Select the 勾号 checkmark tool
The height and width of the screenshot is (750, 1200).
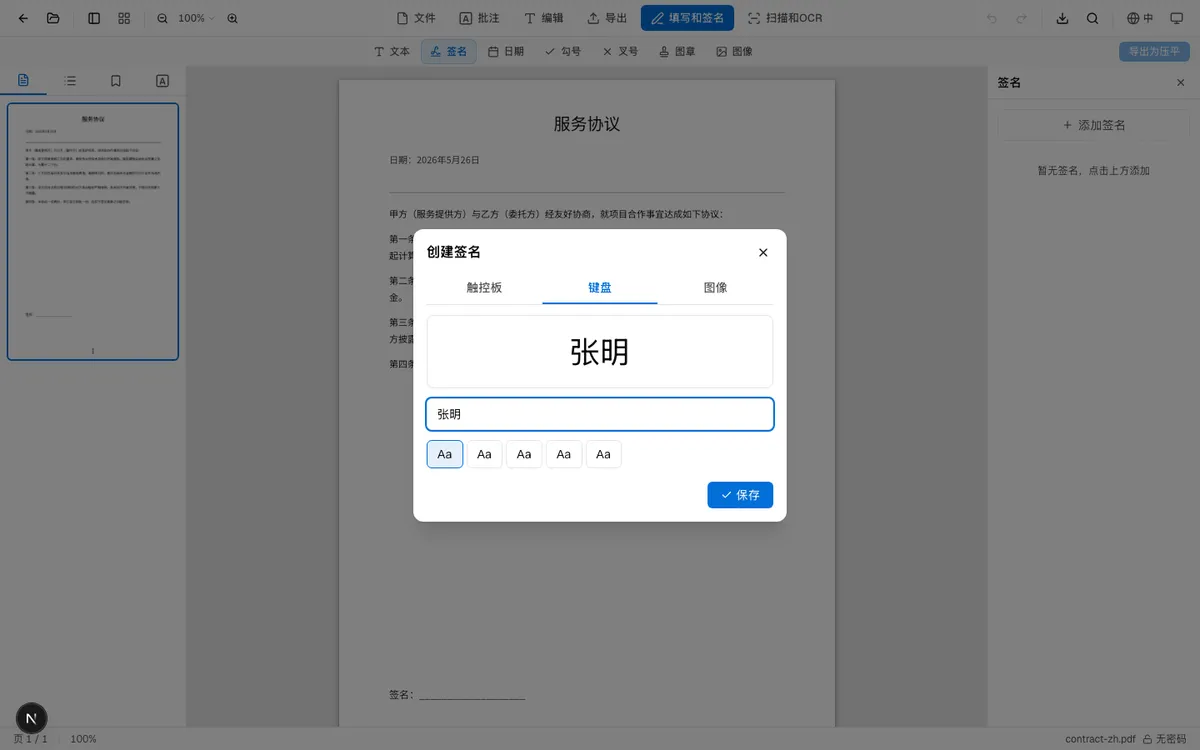[x=563, y=51]
